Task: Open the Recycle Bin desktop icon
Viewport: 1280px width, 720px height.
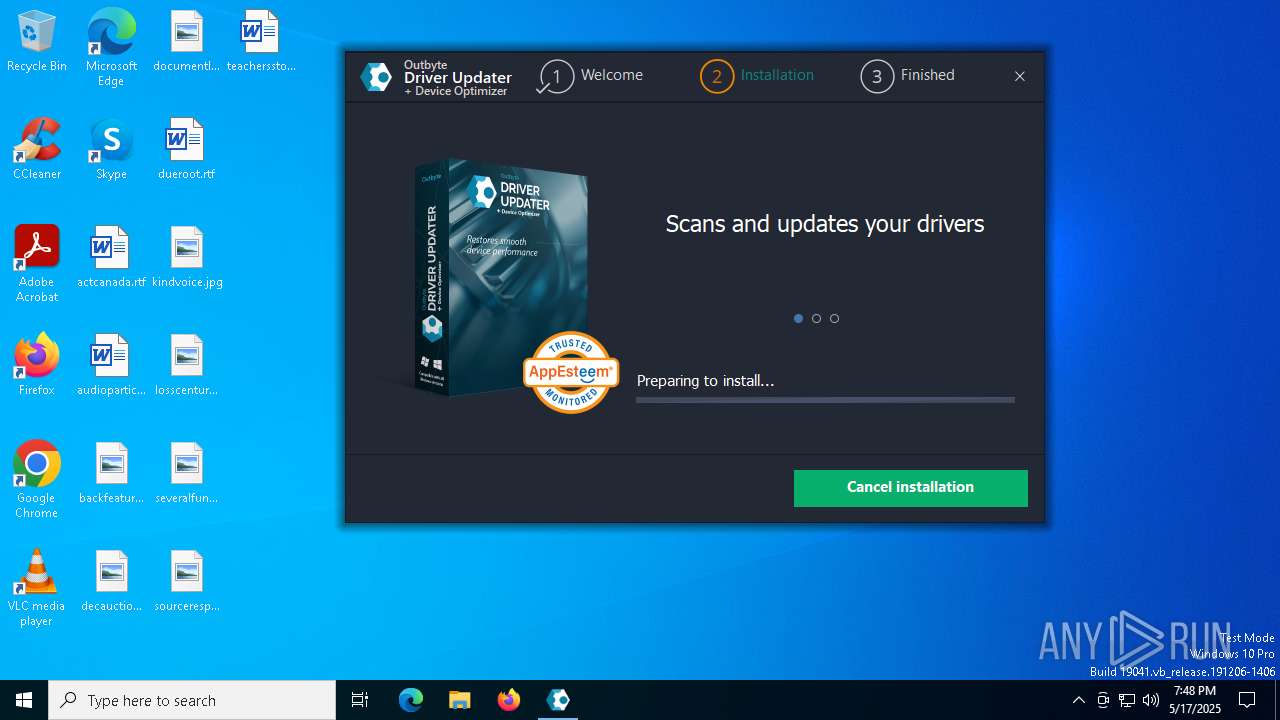Action: (x=37, y=42)
